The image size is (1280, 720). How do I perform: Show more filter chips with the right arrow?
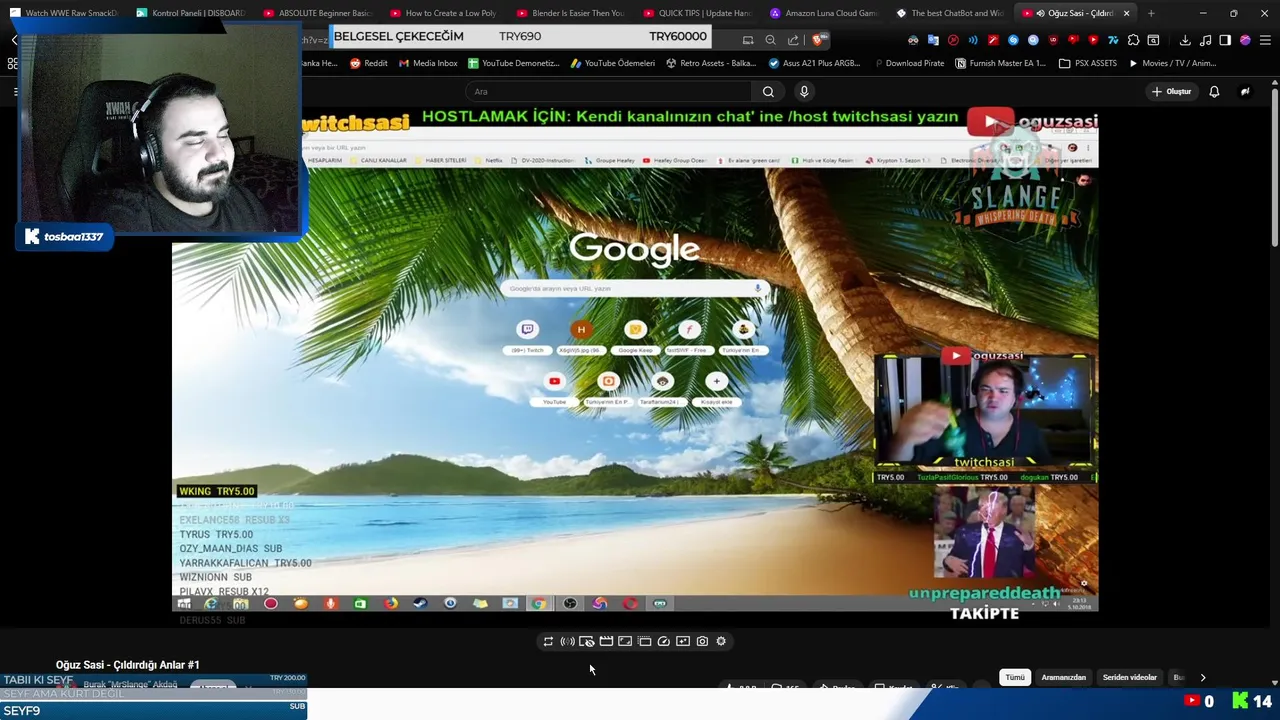click(1203, 677)
